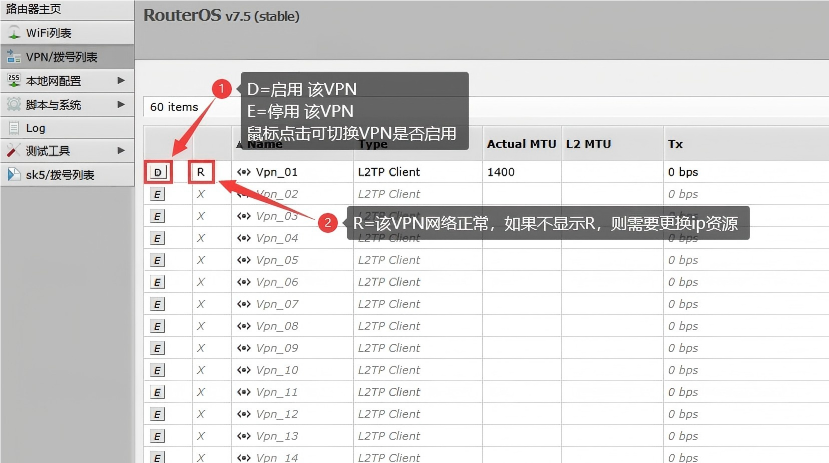This screenshot has height=463, width=829.
Task: Toggle the E button for Vpn_04
Action: [x=157, y=238]
